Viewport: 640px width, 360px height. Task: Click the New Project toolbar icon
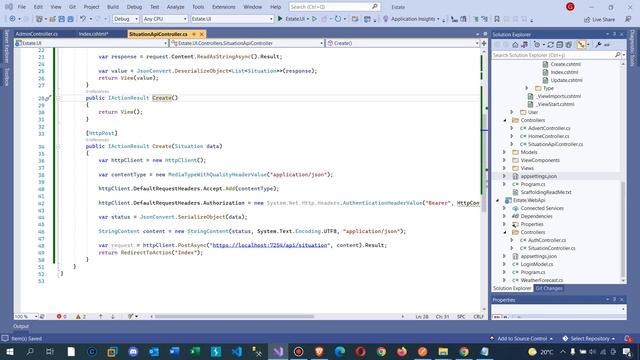pos(39,19)
